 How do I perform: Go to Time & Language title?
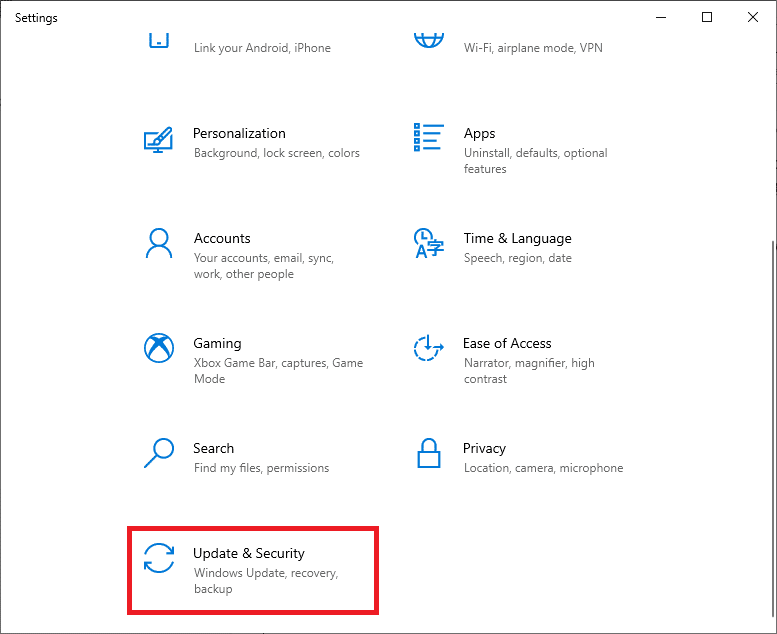pyautogui.click(x=517, y=238)
